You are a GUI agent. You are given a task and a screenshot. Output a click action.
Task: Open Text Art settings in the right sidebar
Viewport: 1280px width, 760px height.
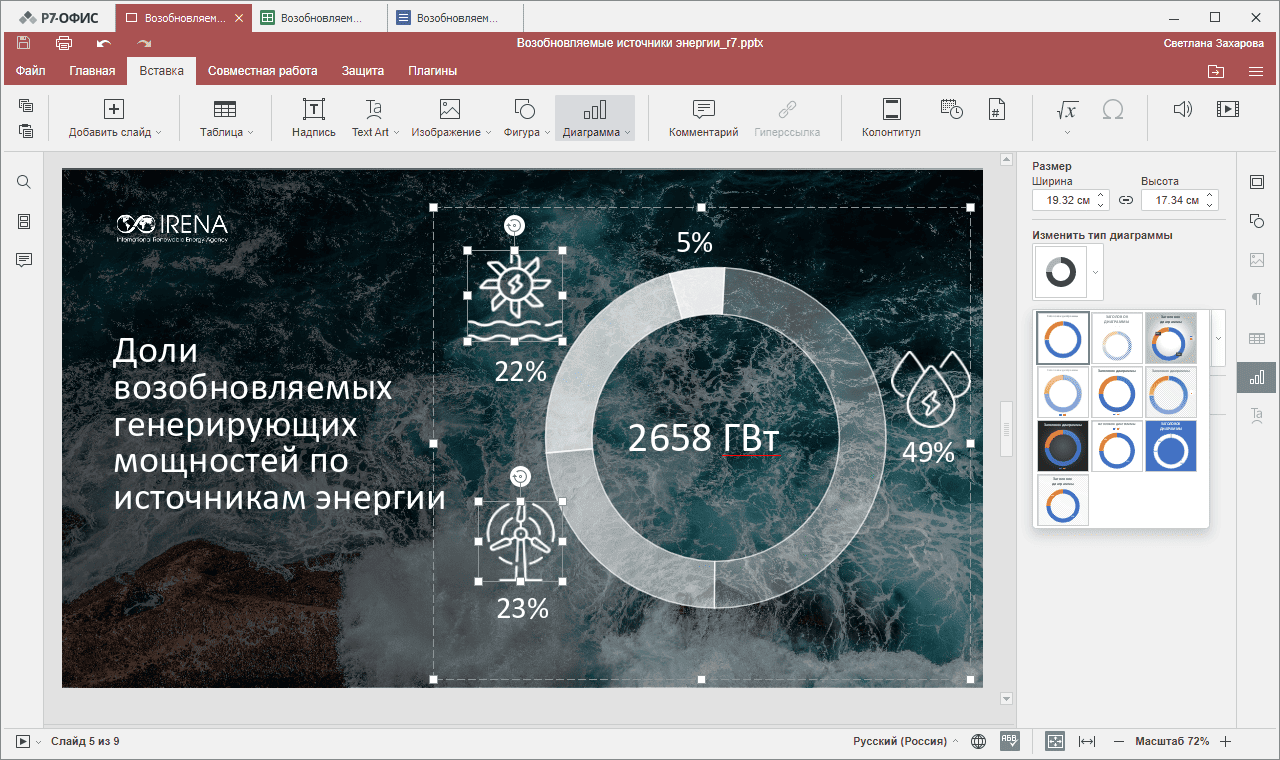1257,416
